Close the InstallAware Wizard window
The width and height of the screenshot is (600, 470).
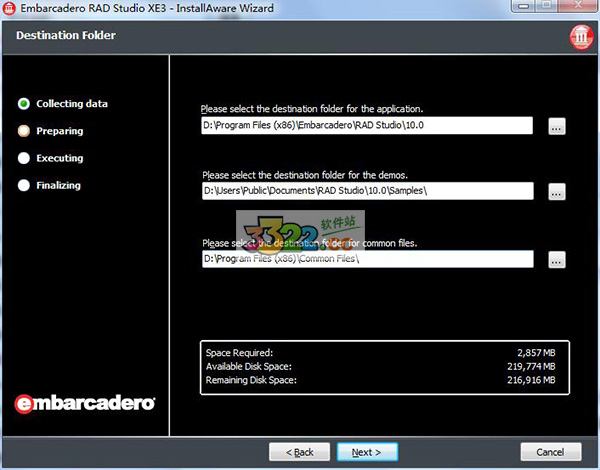pyautogui.click(x=579, y=6)
